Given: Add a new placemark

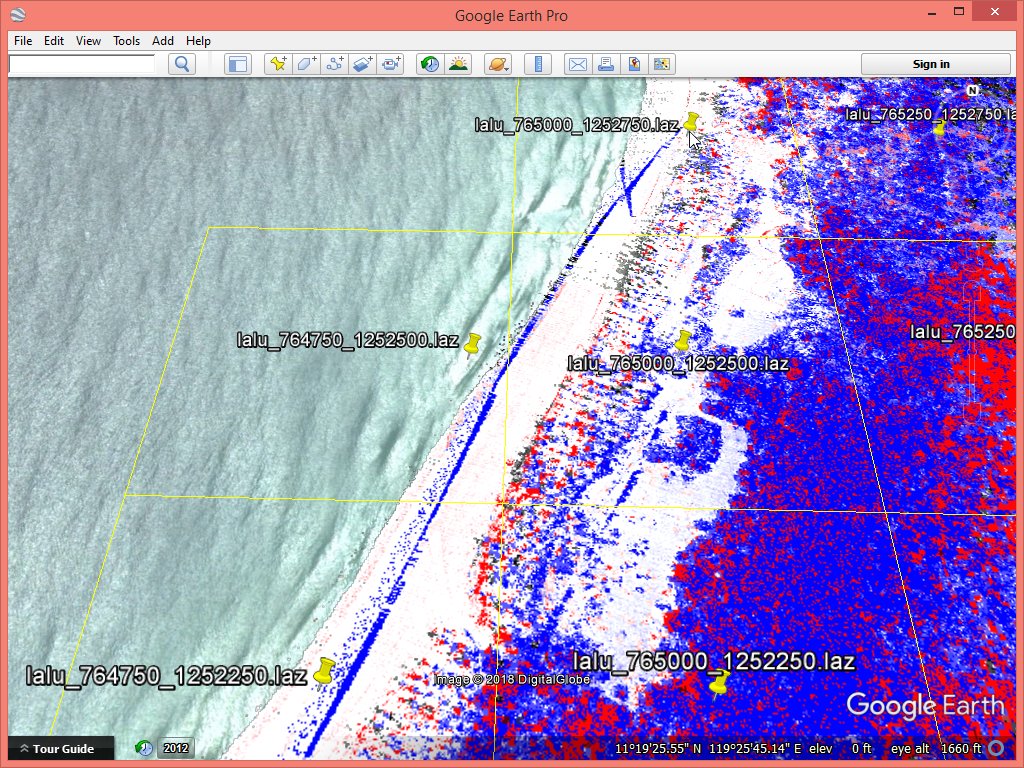Looking at the screenshot, I should pyautogui.click(x=278, y=64).
